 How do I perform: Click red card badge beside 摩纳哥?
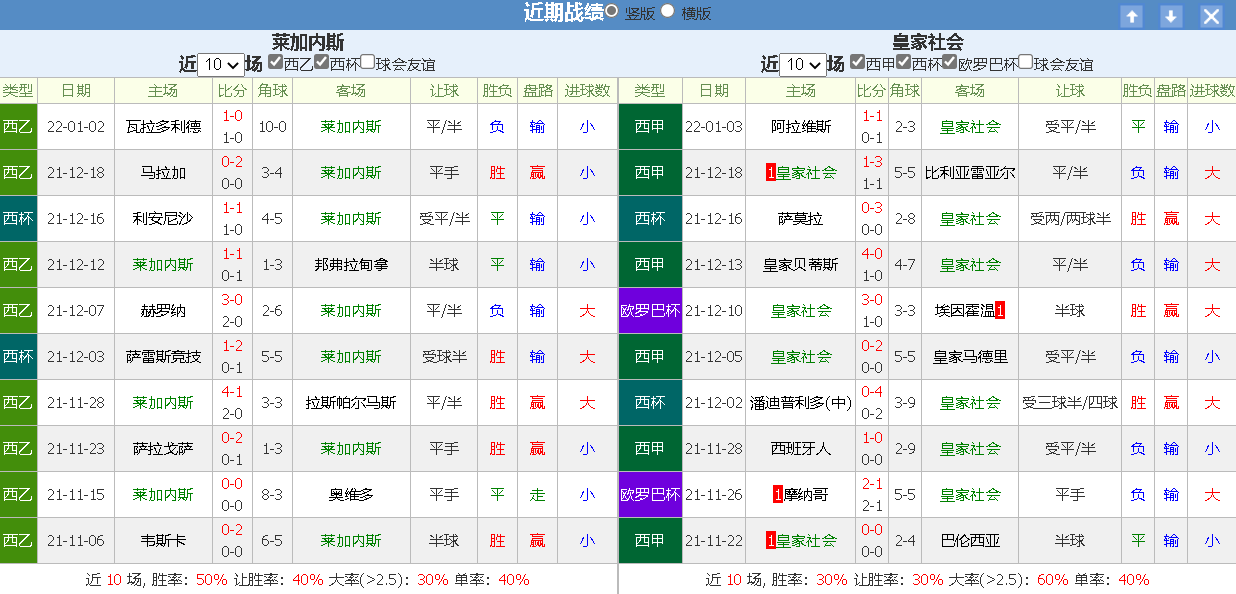click(x=777, y=495)
